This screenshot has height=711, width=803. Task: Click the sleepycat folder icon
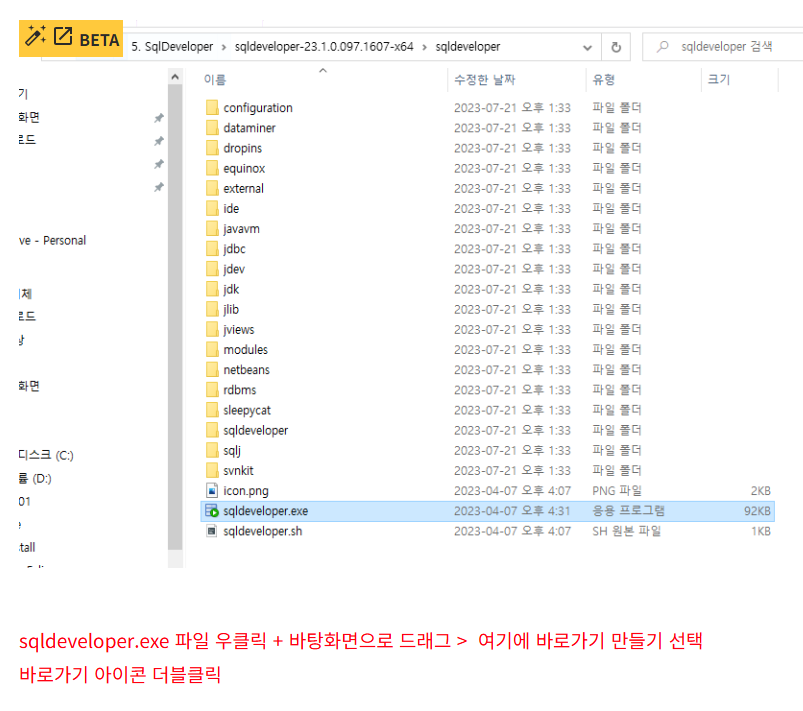[x=212, y=410]
